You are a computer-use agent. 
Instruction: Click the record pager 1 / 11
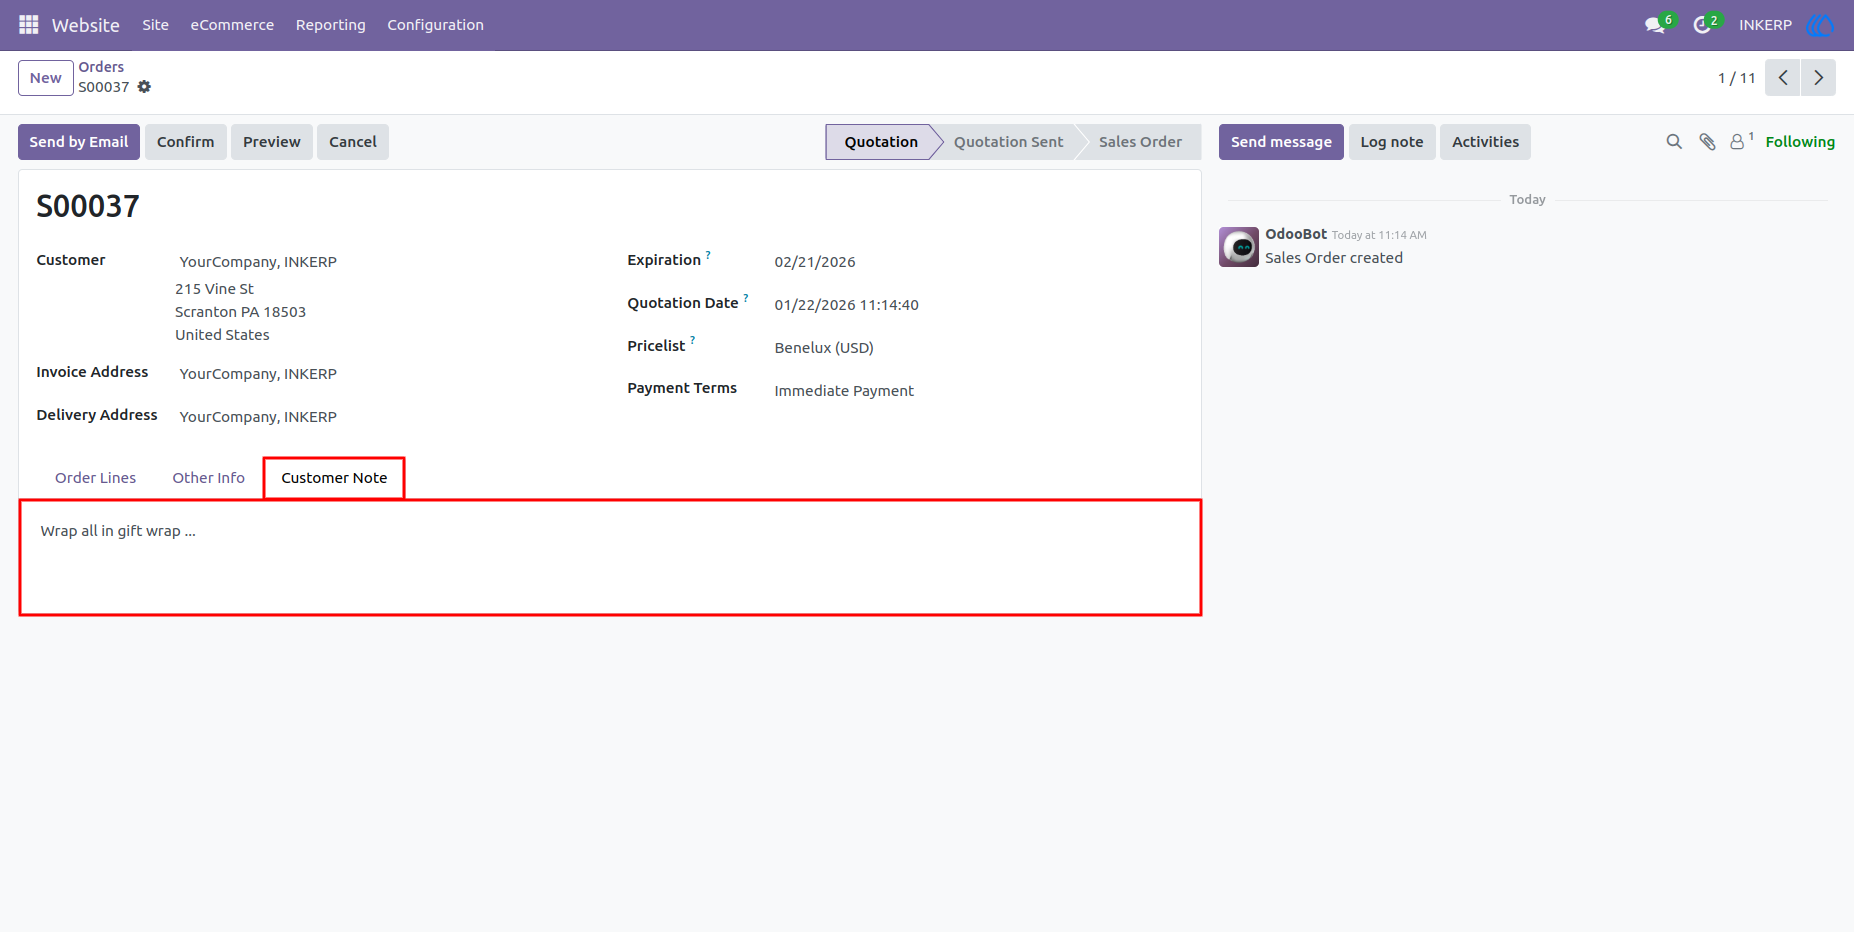pos(1736,78)
